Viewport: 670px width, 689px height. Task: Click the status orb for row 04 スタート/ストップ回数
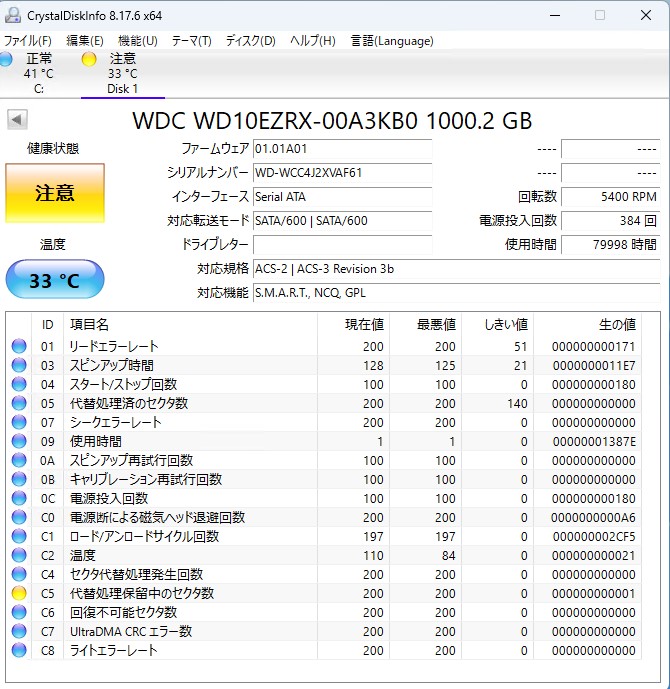[x=19, y=384]
